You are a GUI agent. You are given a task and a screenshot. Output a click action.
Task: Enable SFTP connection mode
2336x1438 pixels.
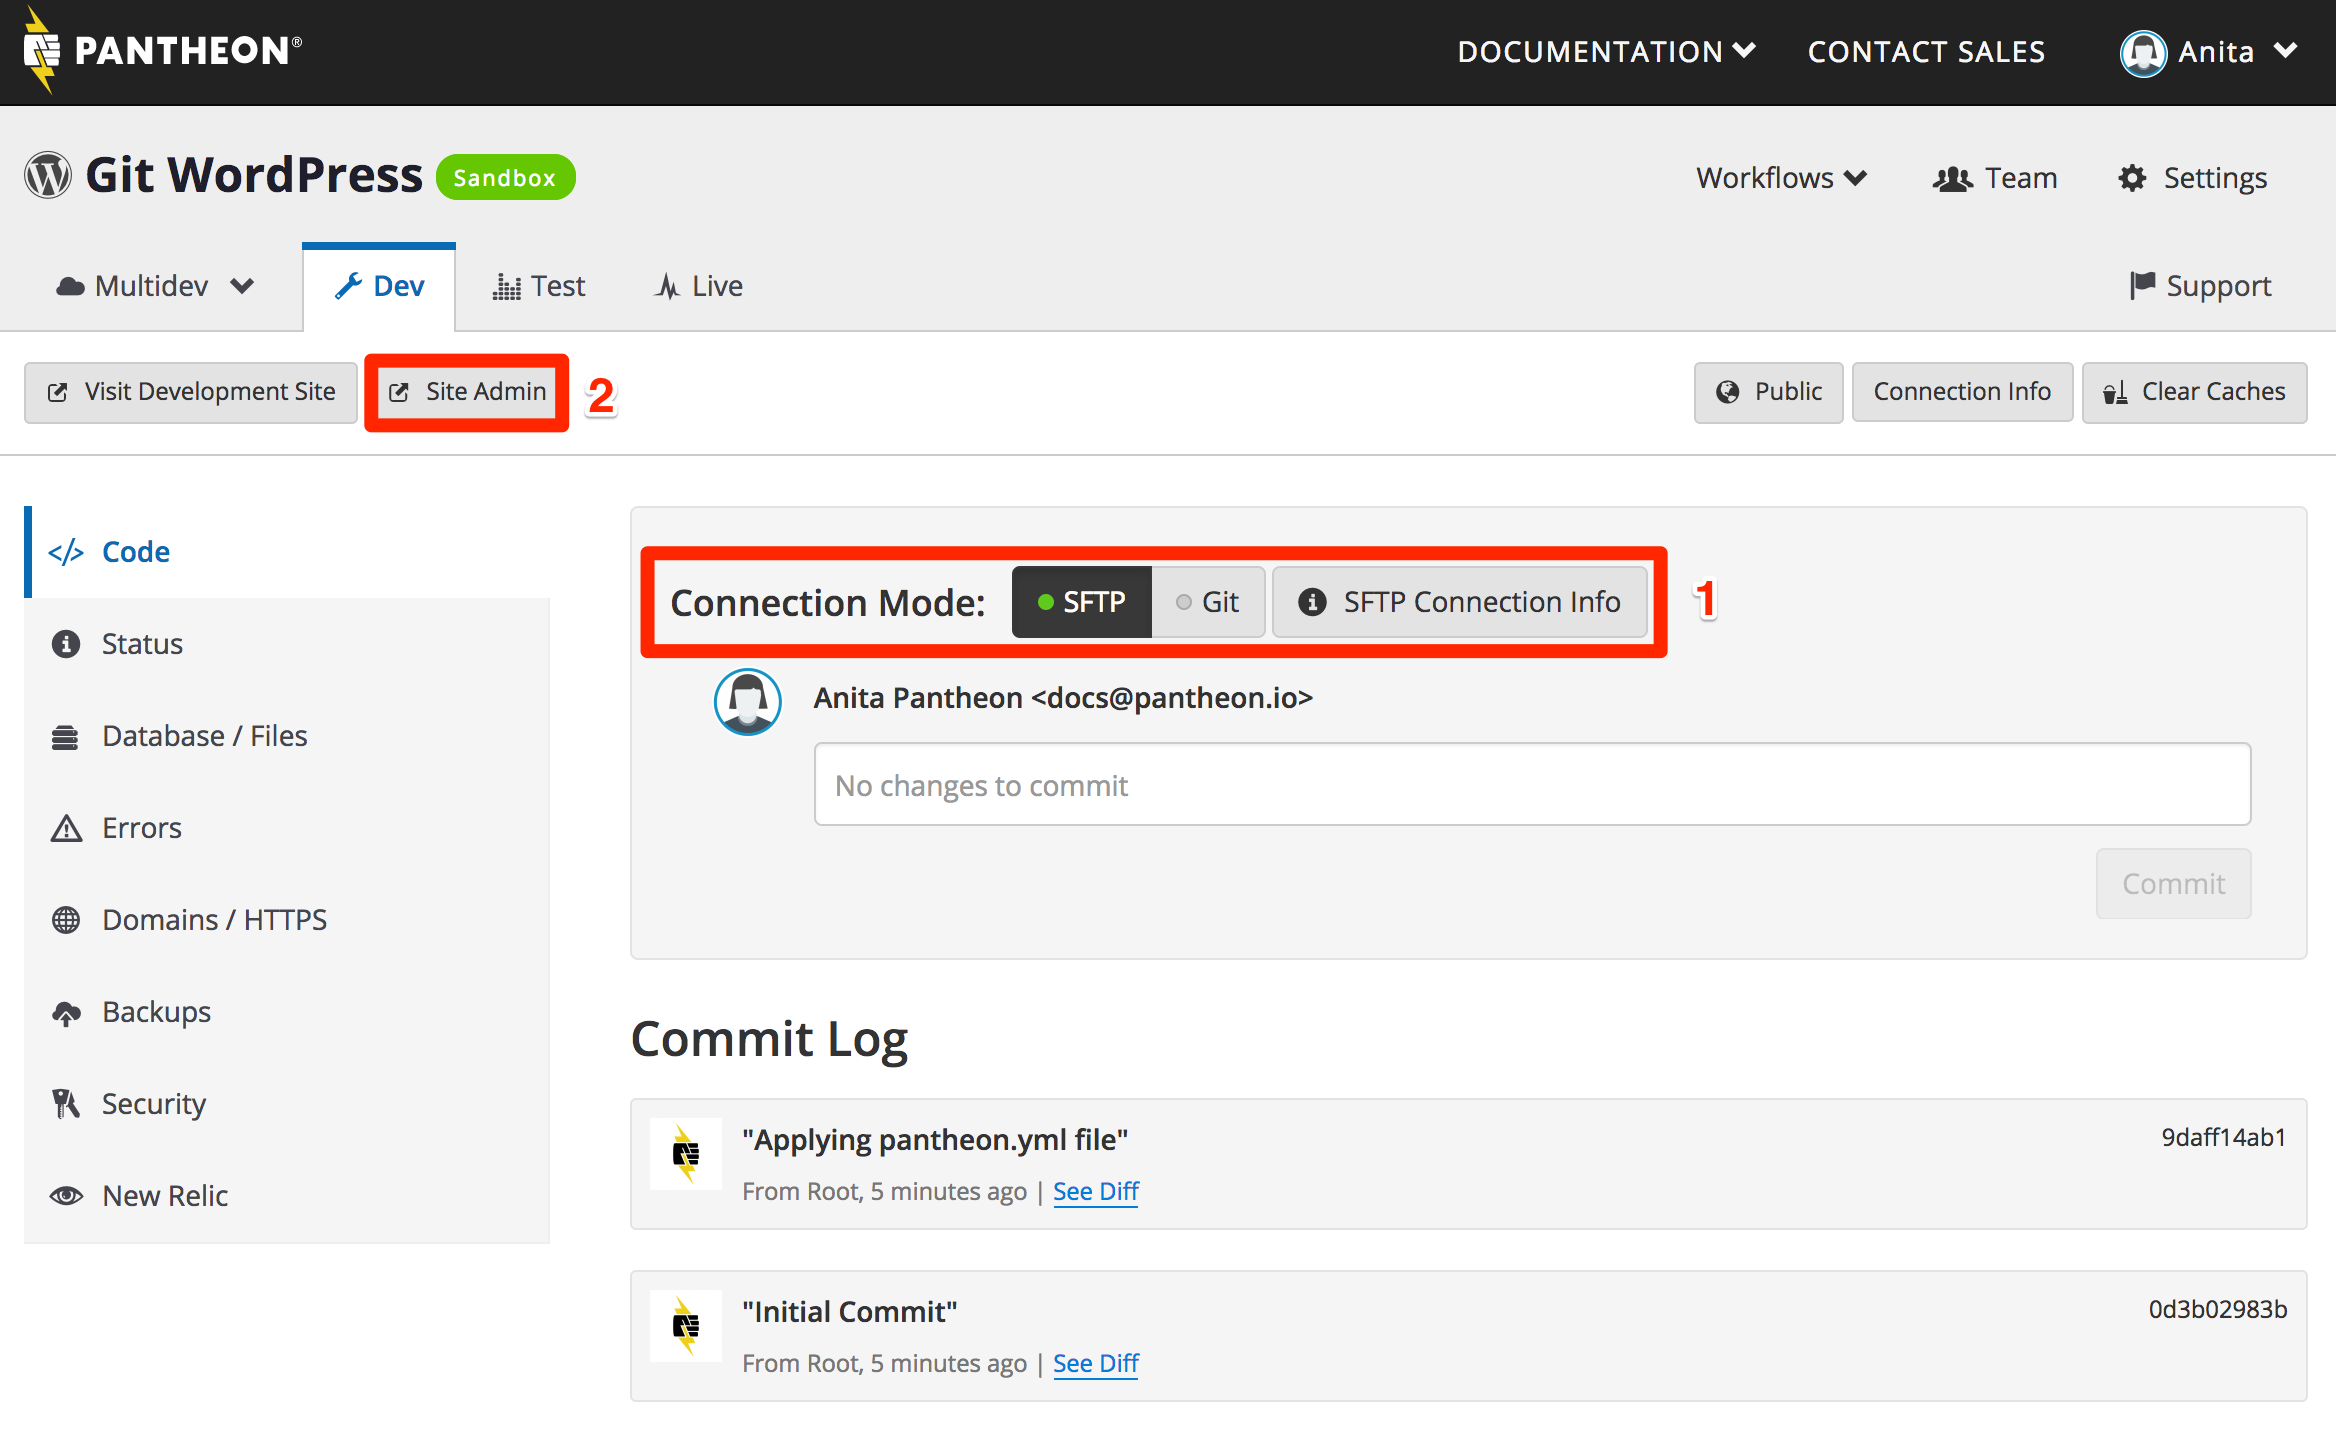click(x=1081, y=601)
